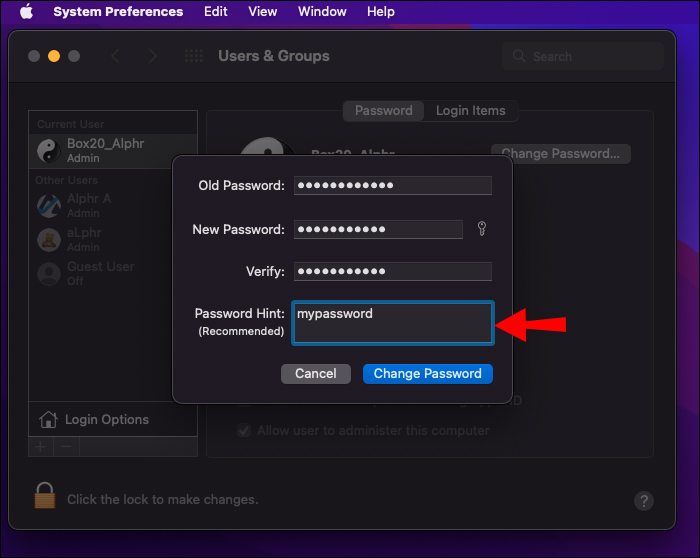Click the key icon beside New Password

481,230
